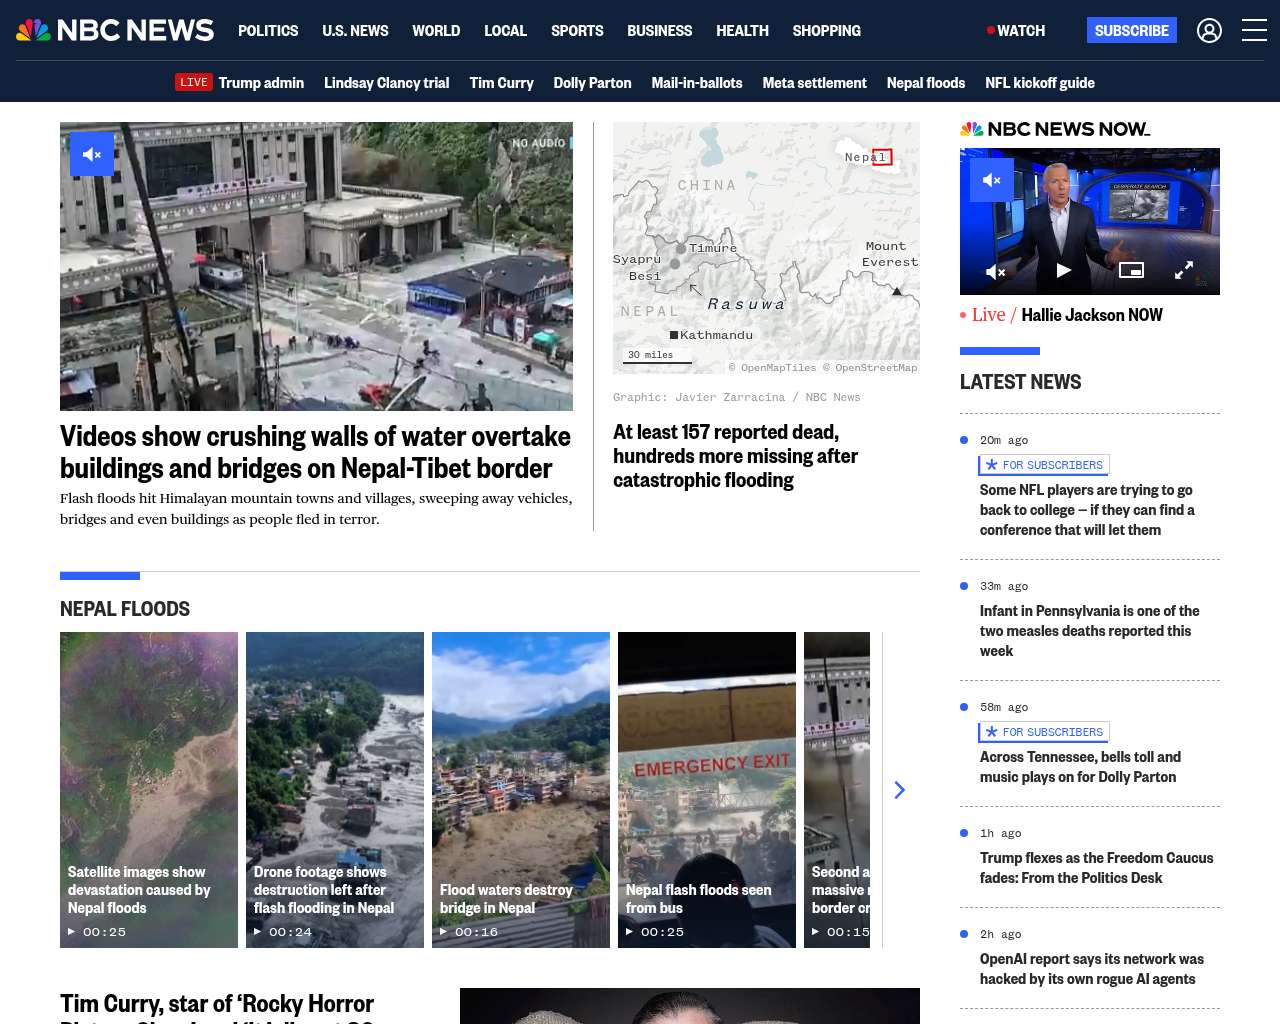The width and height of the screenshot is (1280, 1024).
Task: Click the NBC News peacock logo
Action: [x=115, y=31]
